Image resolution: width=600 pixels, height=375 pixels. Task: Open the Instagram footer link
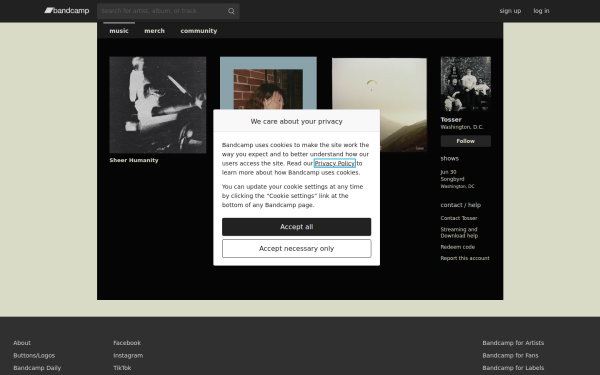point(128,355)
